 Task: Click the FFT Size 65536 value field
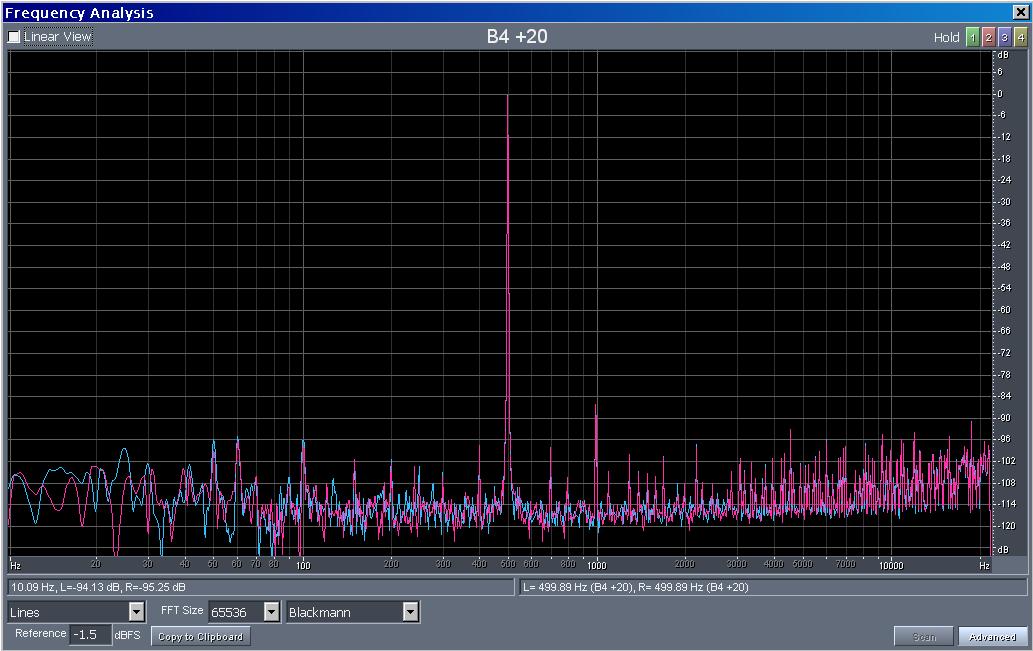click(236, 612)
